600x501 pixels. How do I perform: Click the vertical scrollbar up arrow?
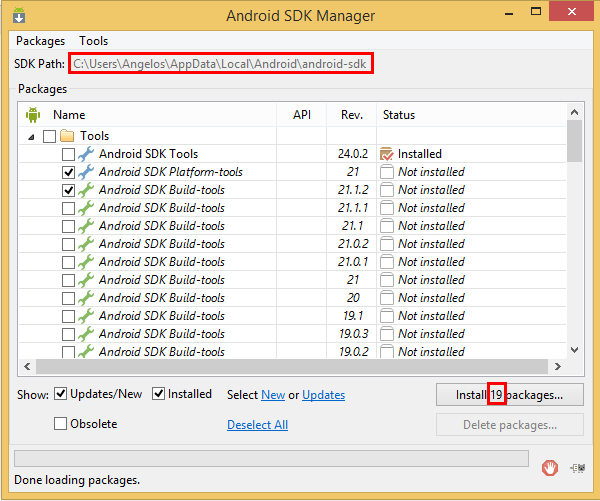point(574,112)
